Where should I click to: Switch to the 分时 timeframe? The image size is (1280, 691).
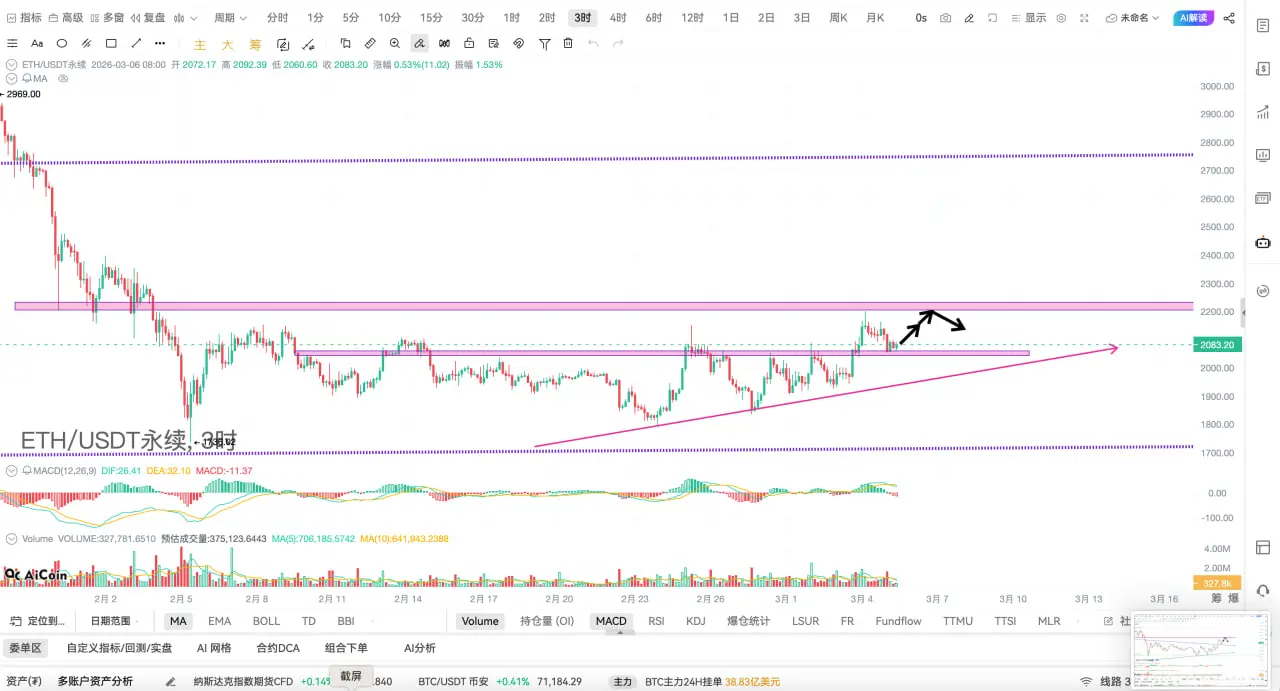pos(277,18)
